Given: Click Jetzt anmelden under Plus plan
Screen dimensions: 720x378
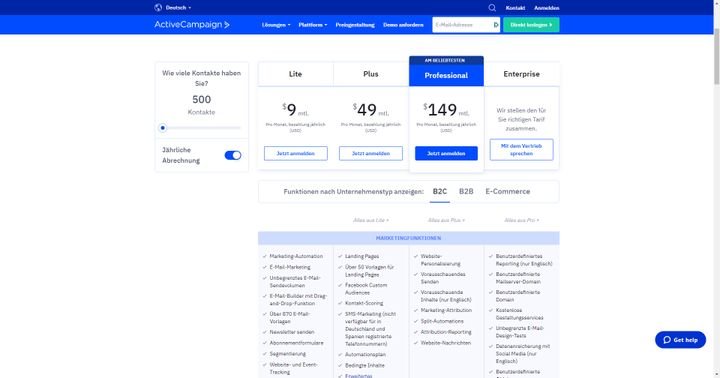Looking at the screenshot, I should point(371,153).
